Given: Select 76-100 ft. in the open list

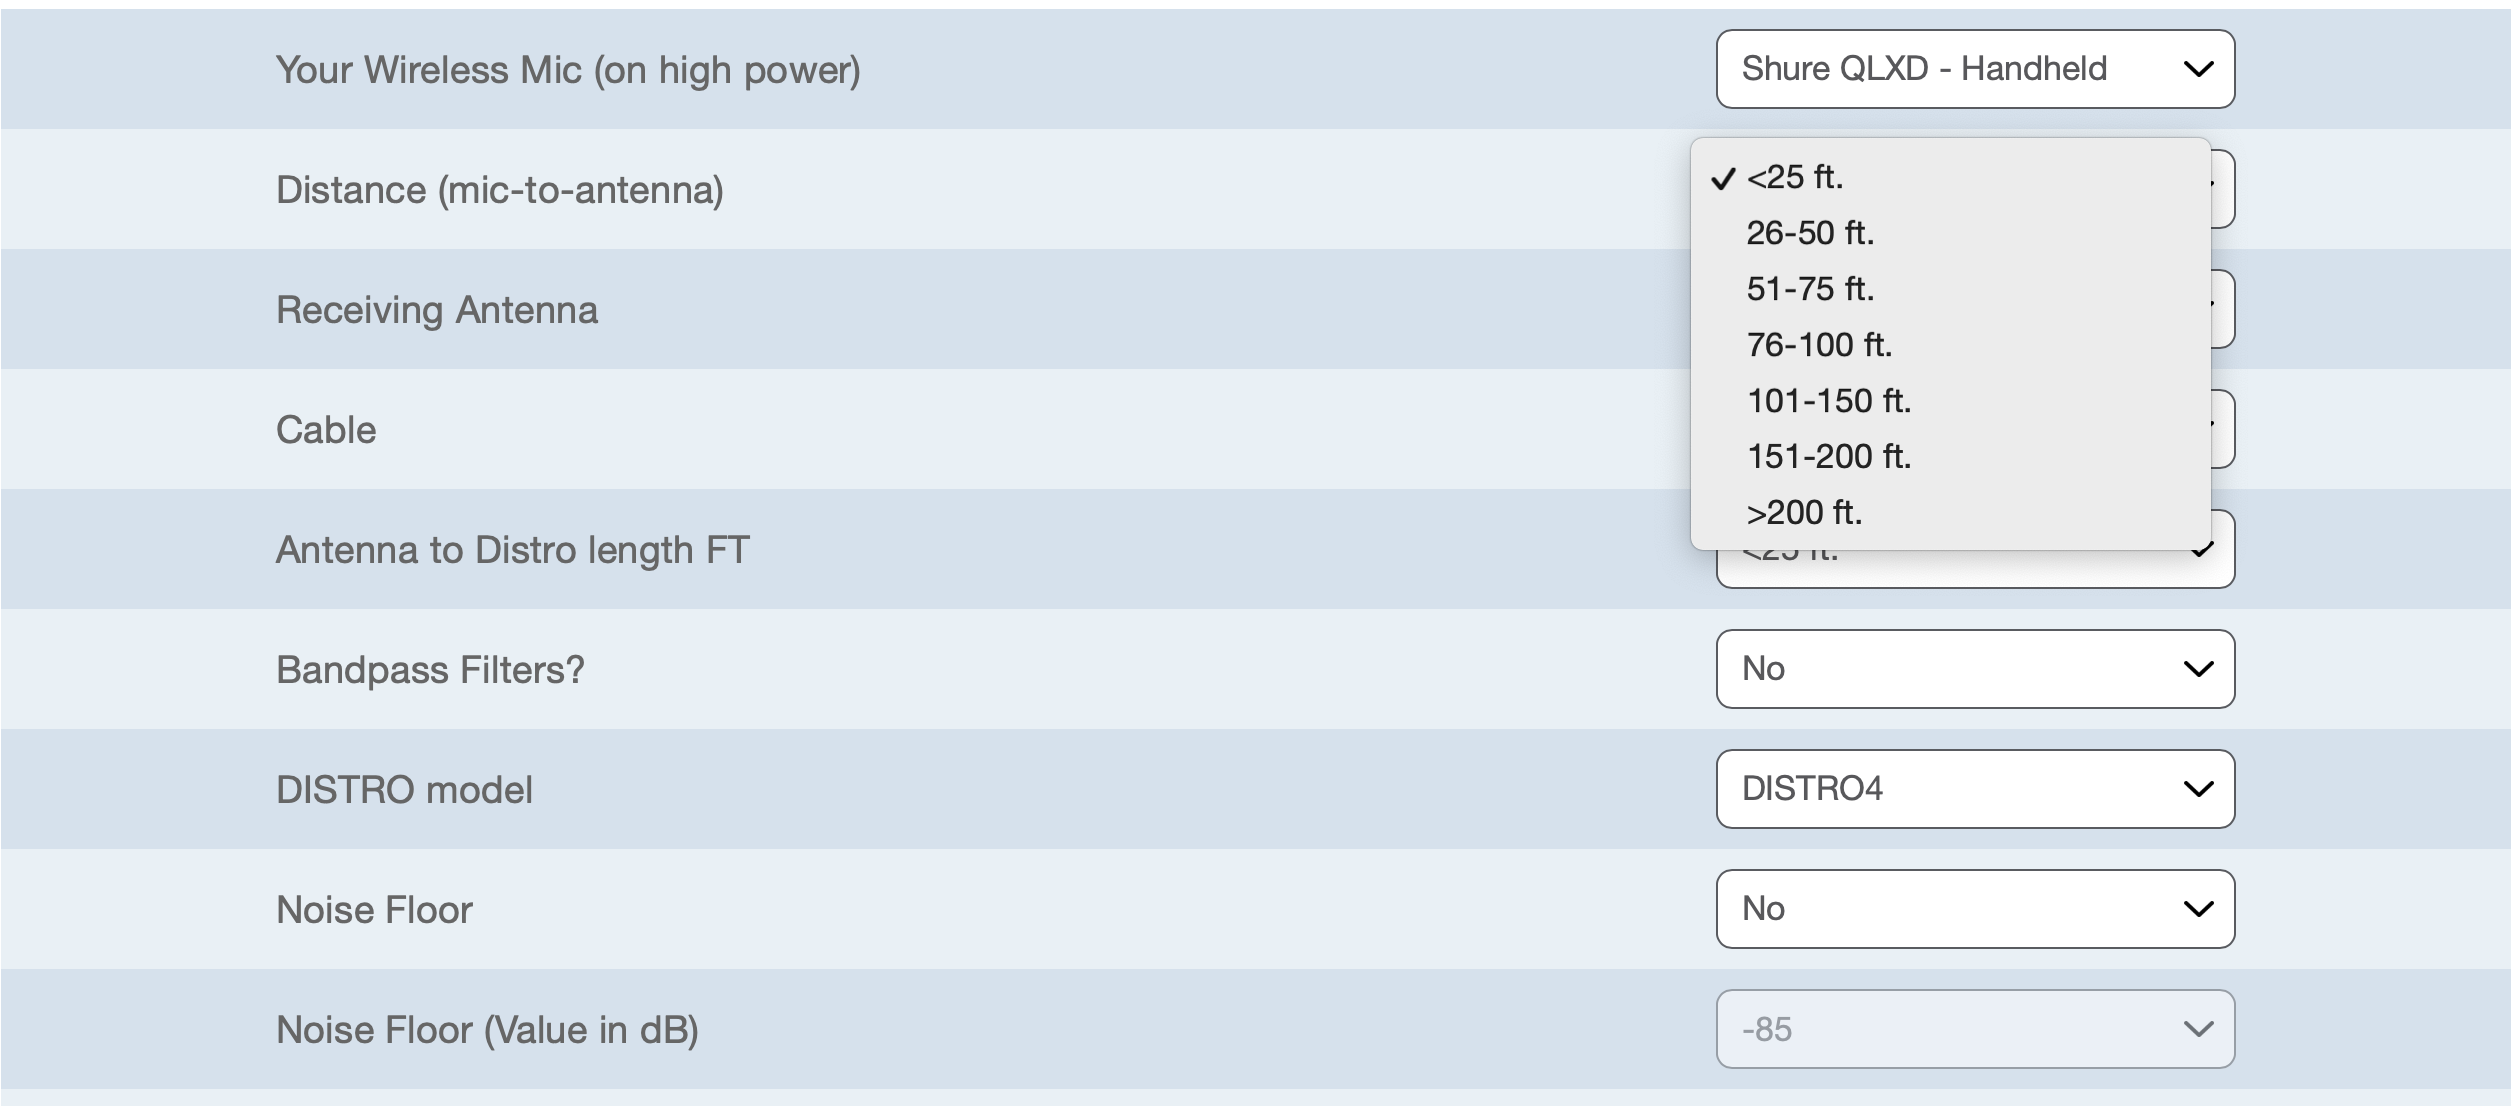Looking at the screenshot, I should (x=1819, y=346).
